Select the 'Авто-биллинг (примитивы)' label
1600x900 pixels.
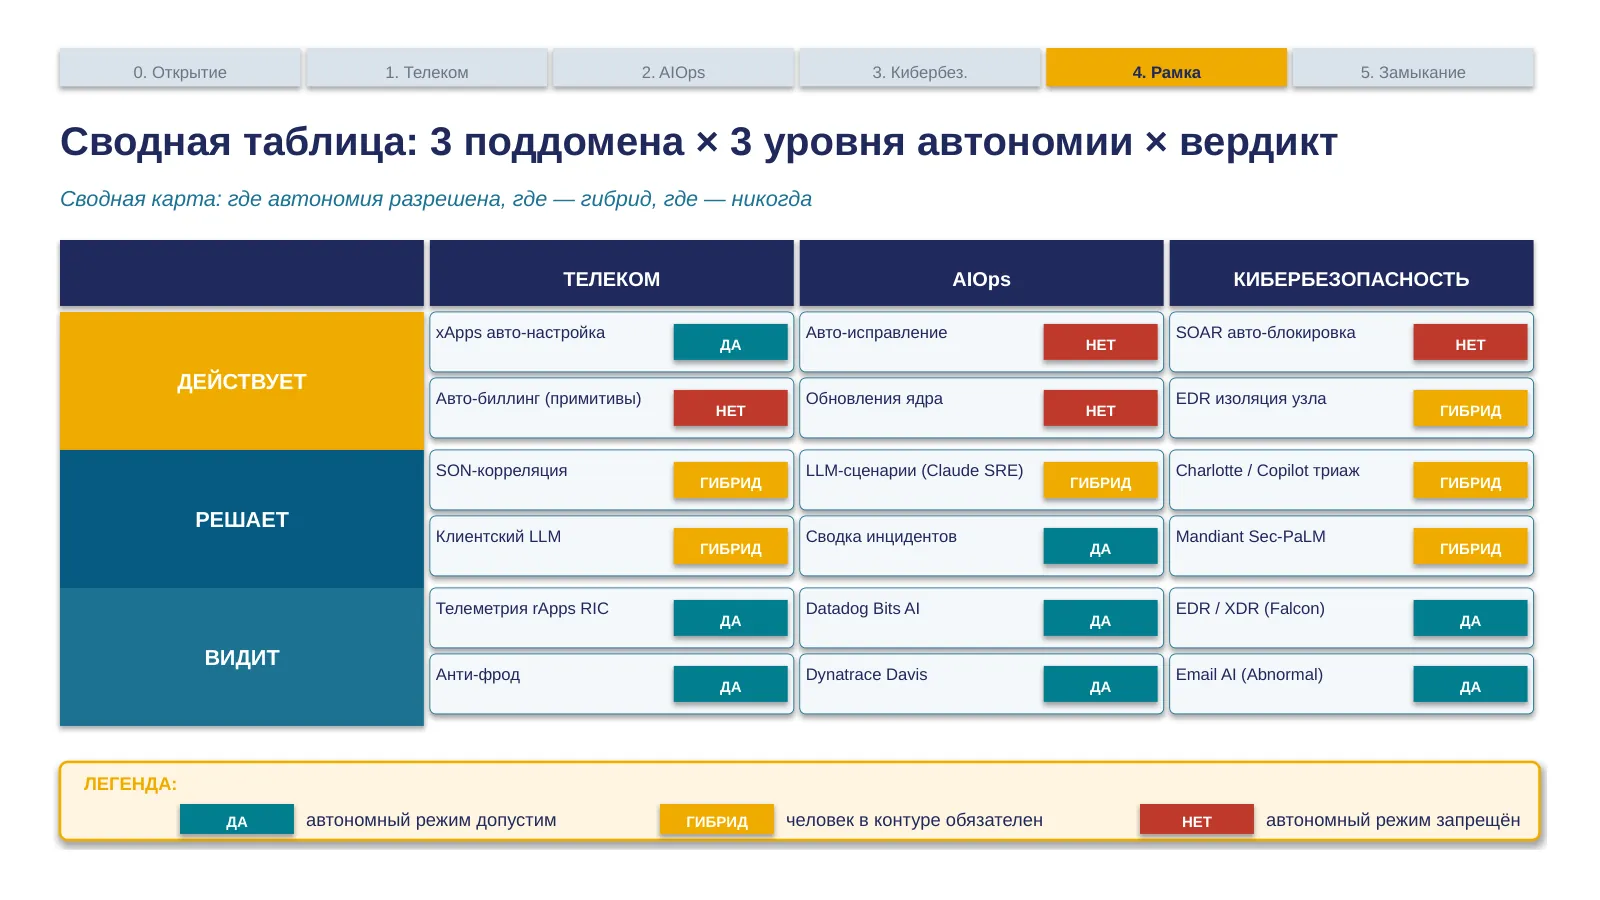[x=538, y=399]
